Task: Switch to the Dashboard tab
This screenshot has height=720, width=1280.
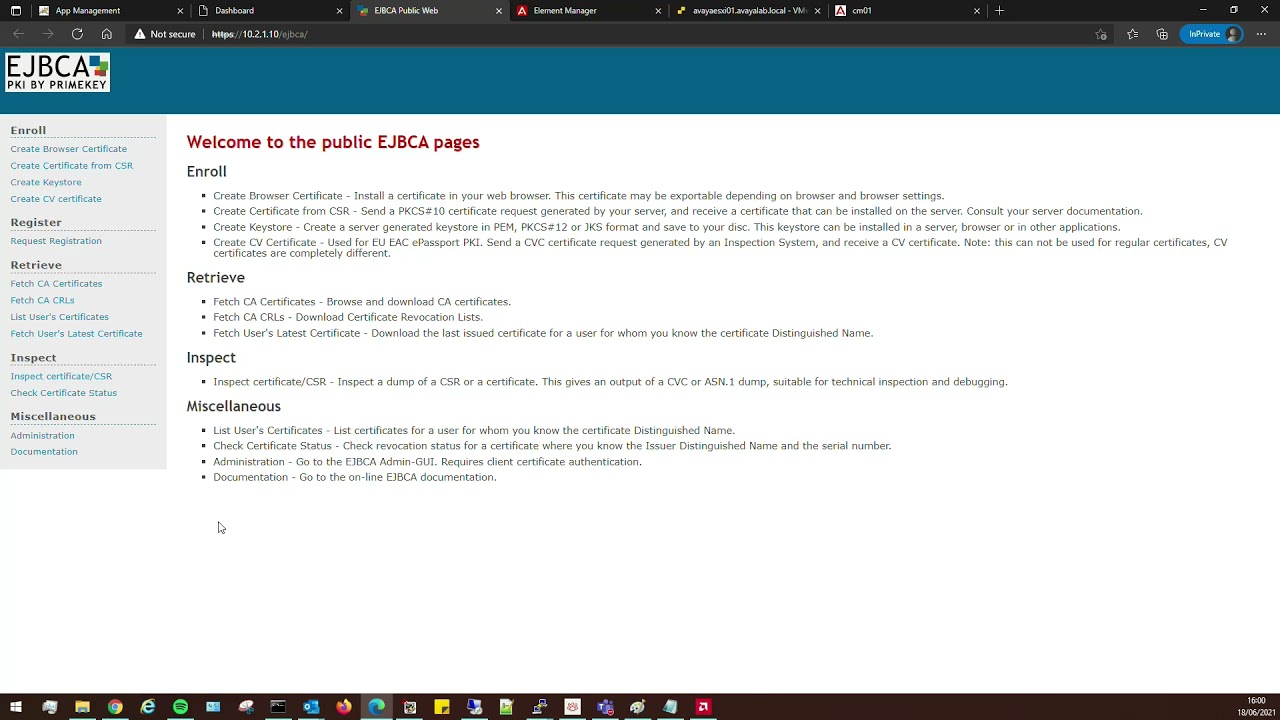Action: tap(270, 10)
